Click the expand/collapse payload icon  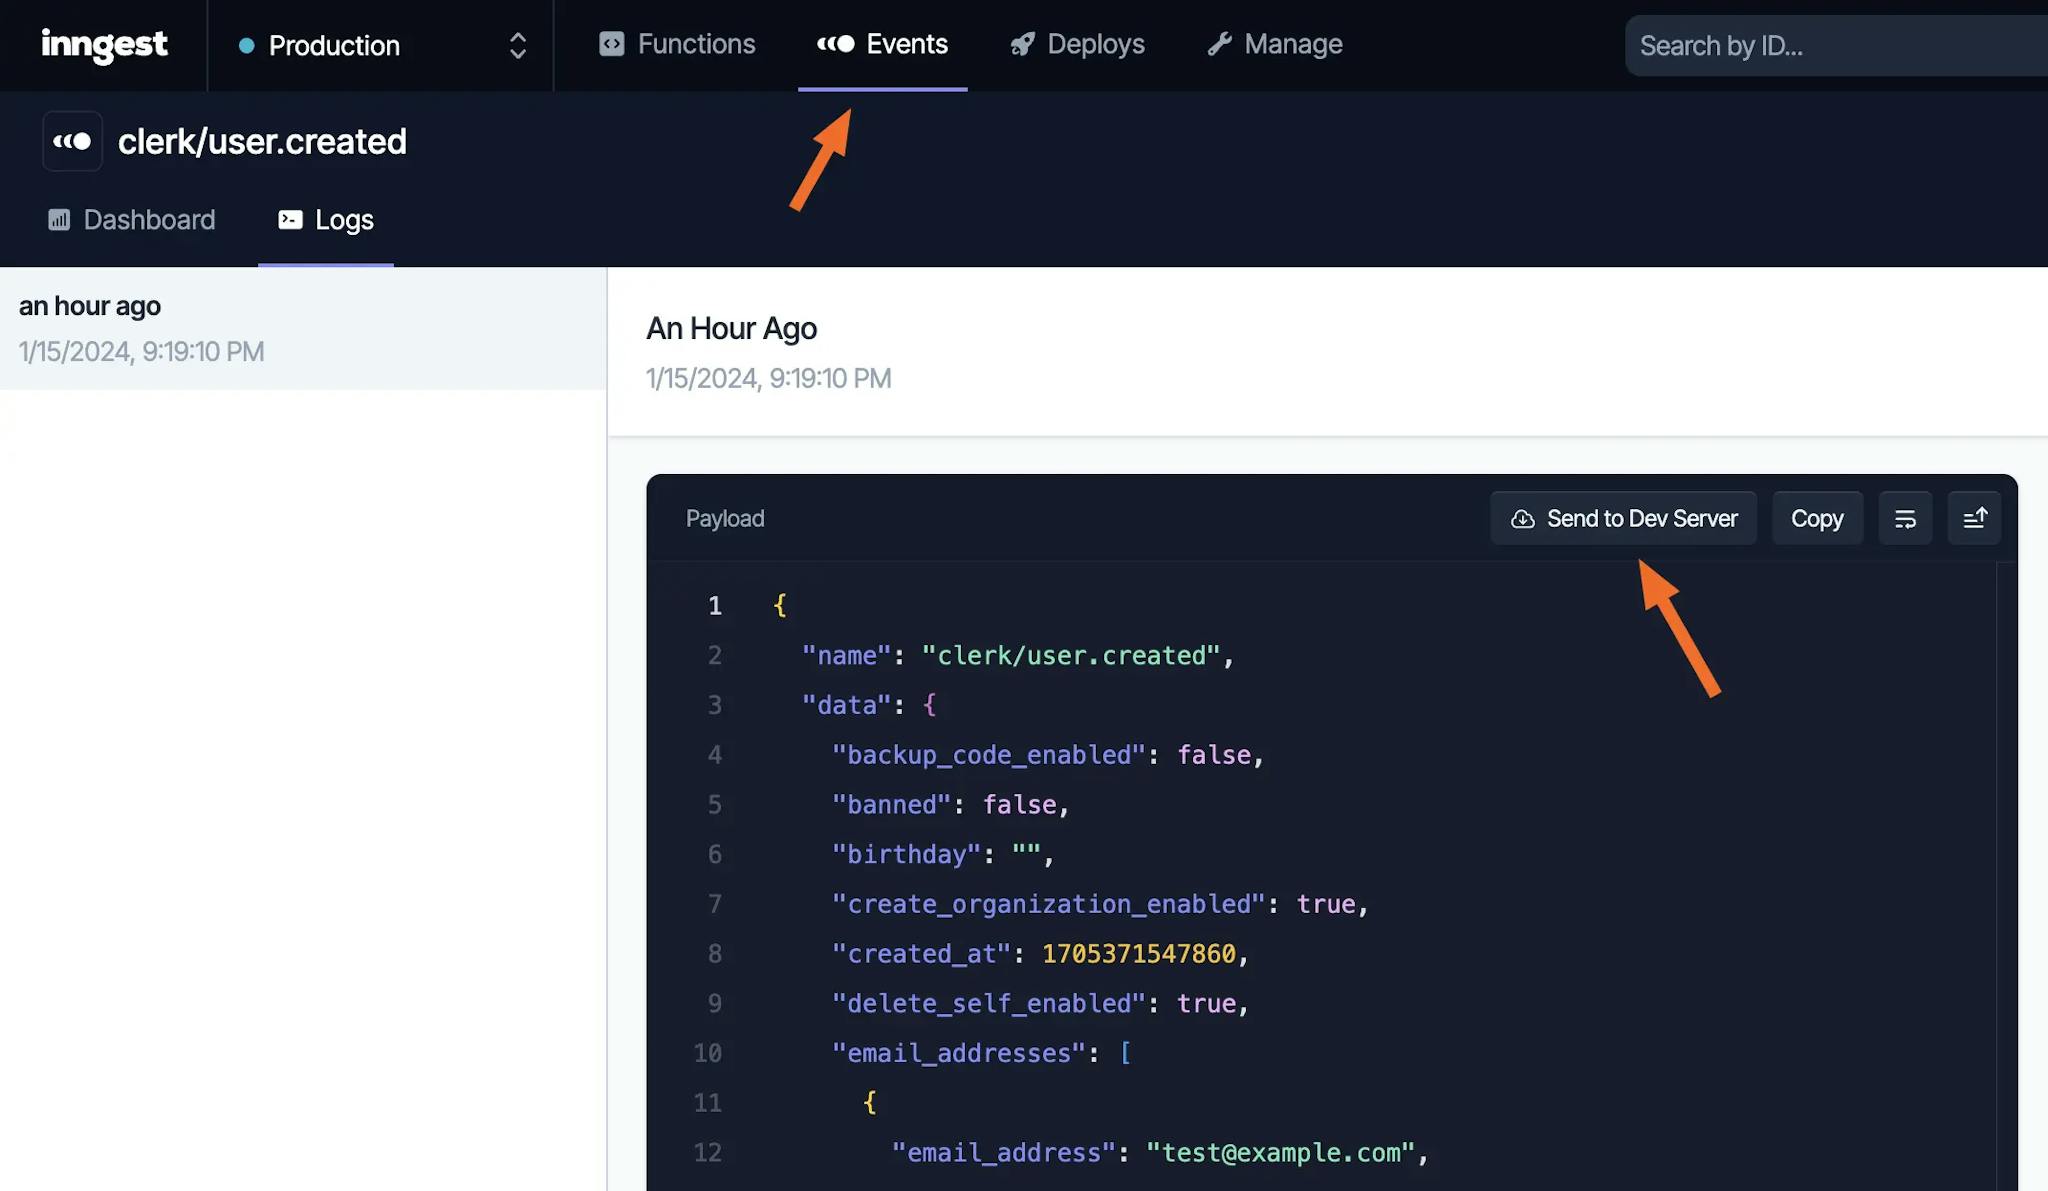1974,518
